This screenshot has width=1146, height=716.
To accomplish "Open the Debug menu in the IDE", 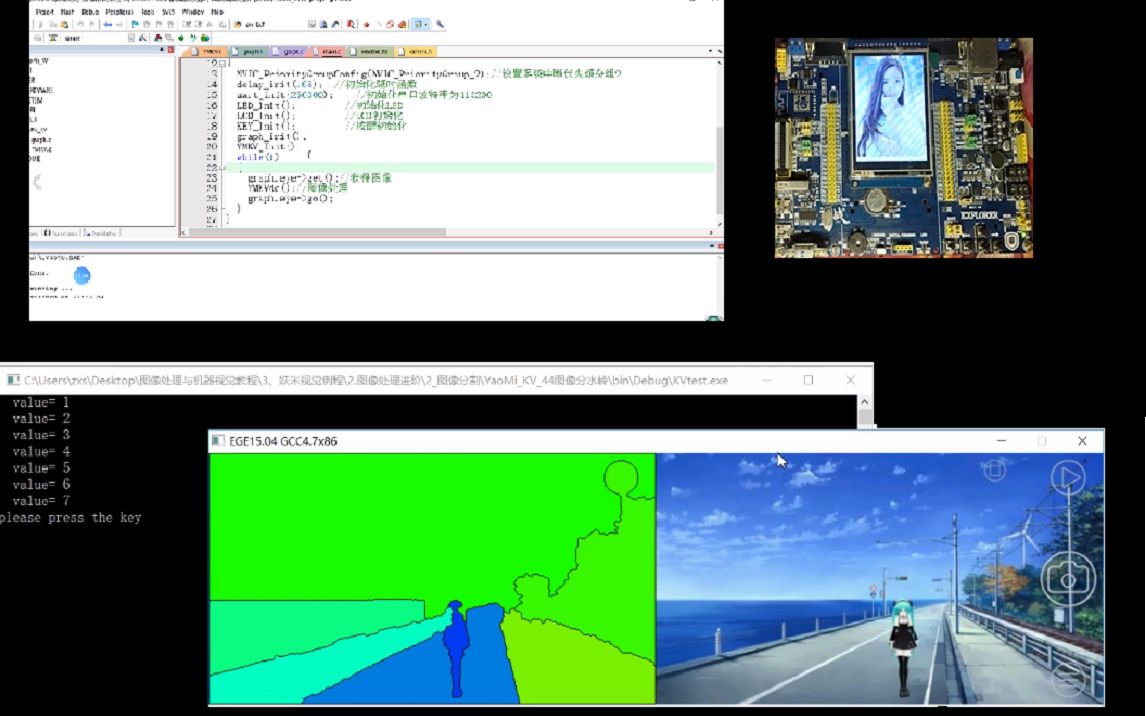I will tap(90, 12).
